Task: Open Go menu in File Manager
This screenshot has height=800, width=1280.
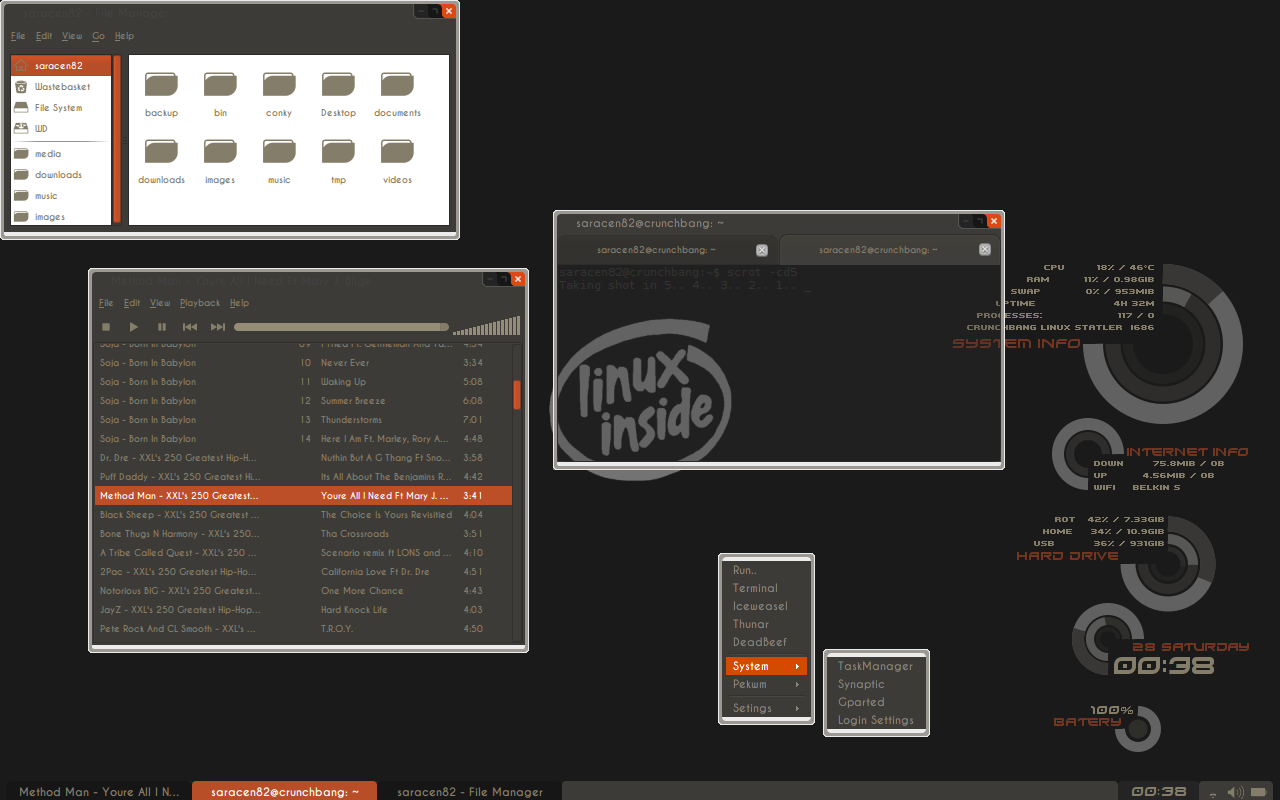Action: tap(98, 36)
